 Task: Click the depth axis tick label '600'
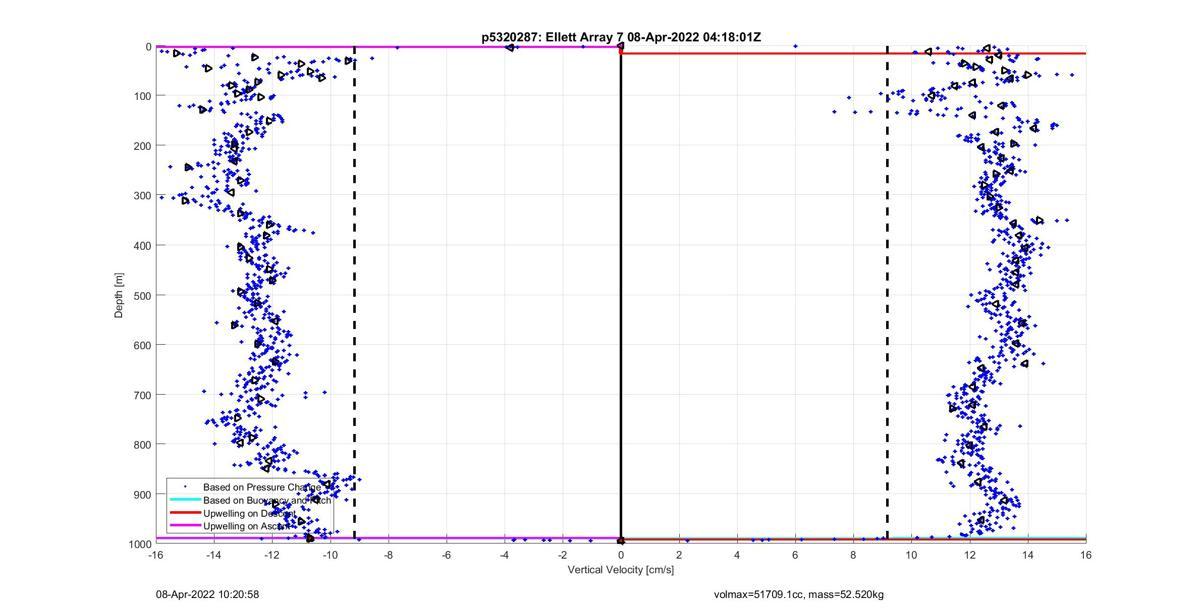pos(142,345)
